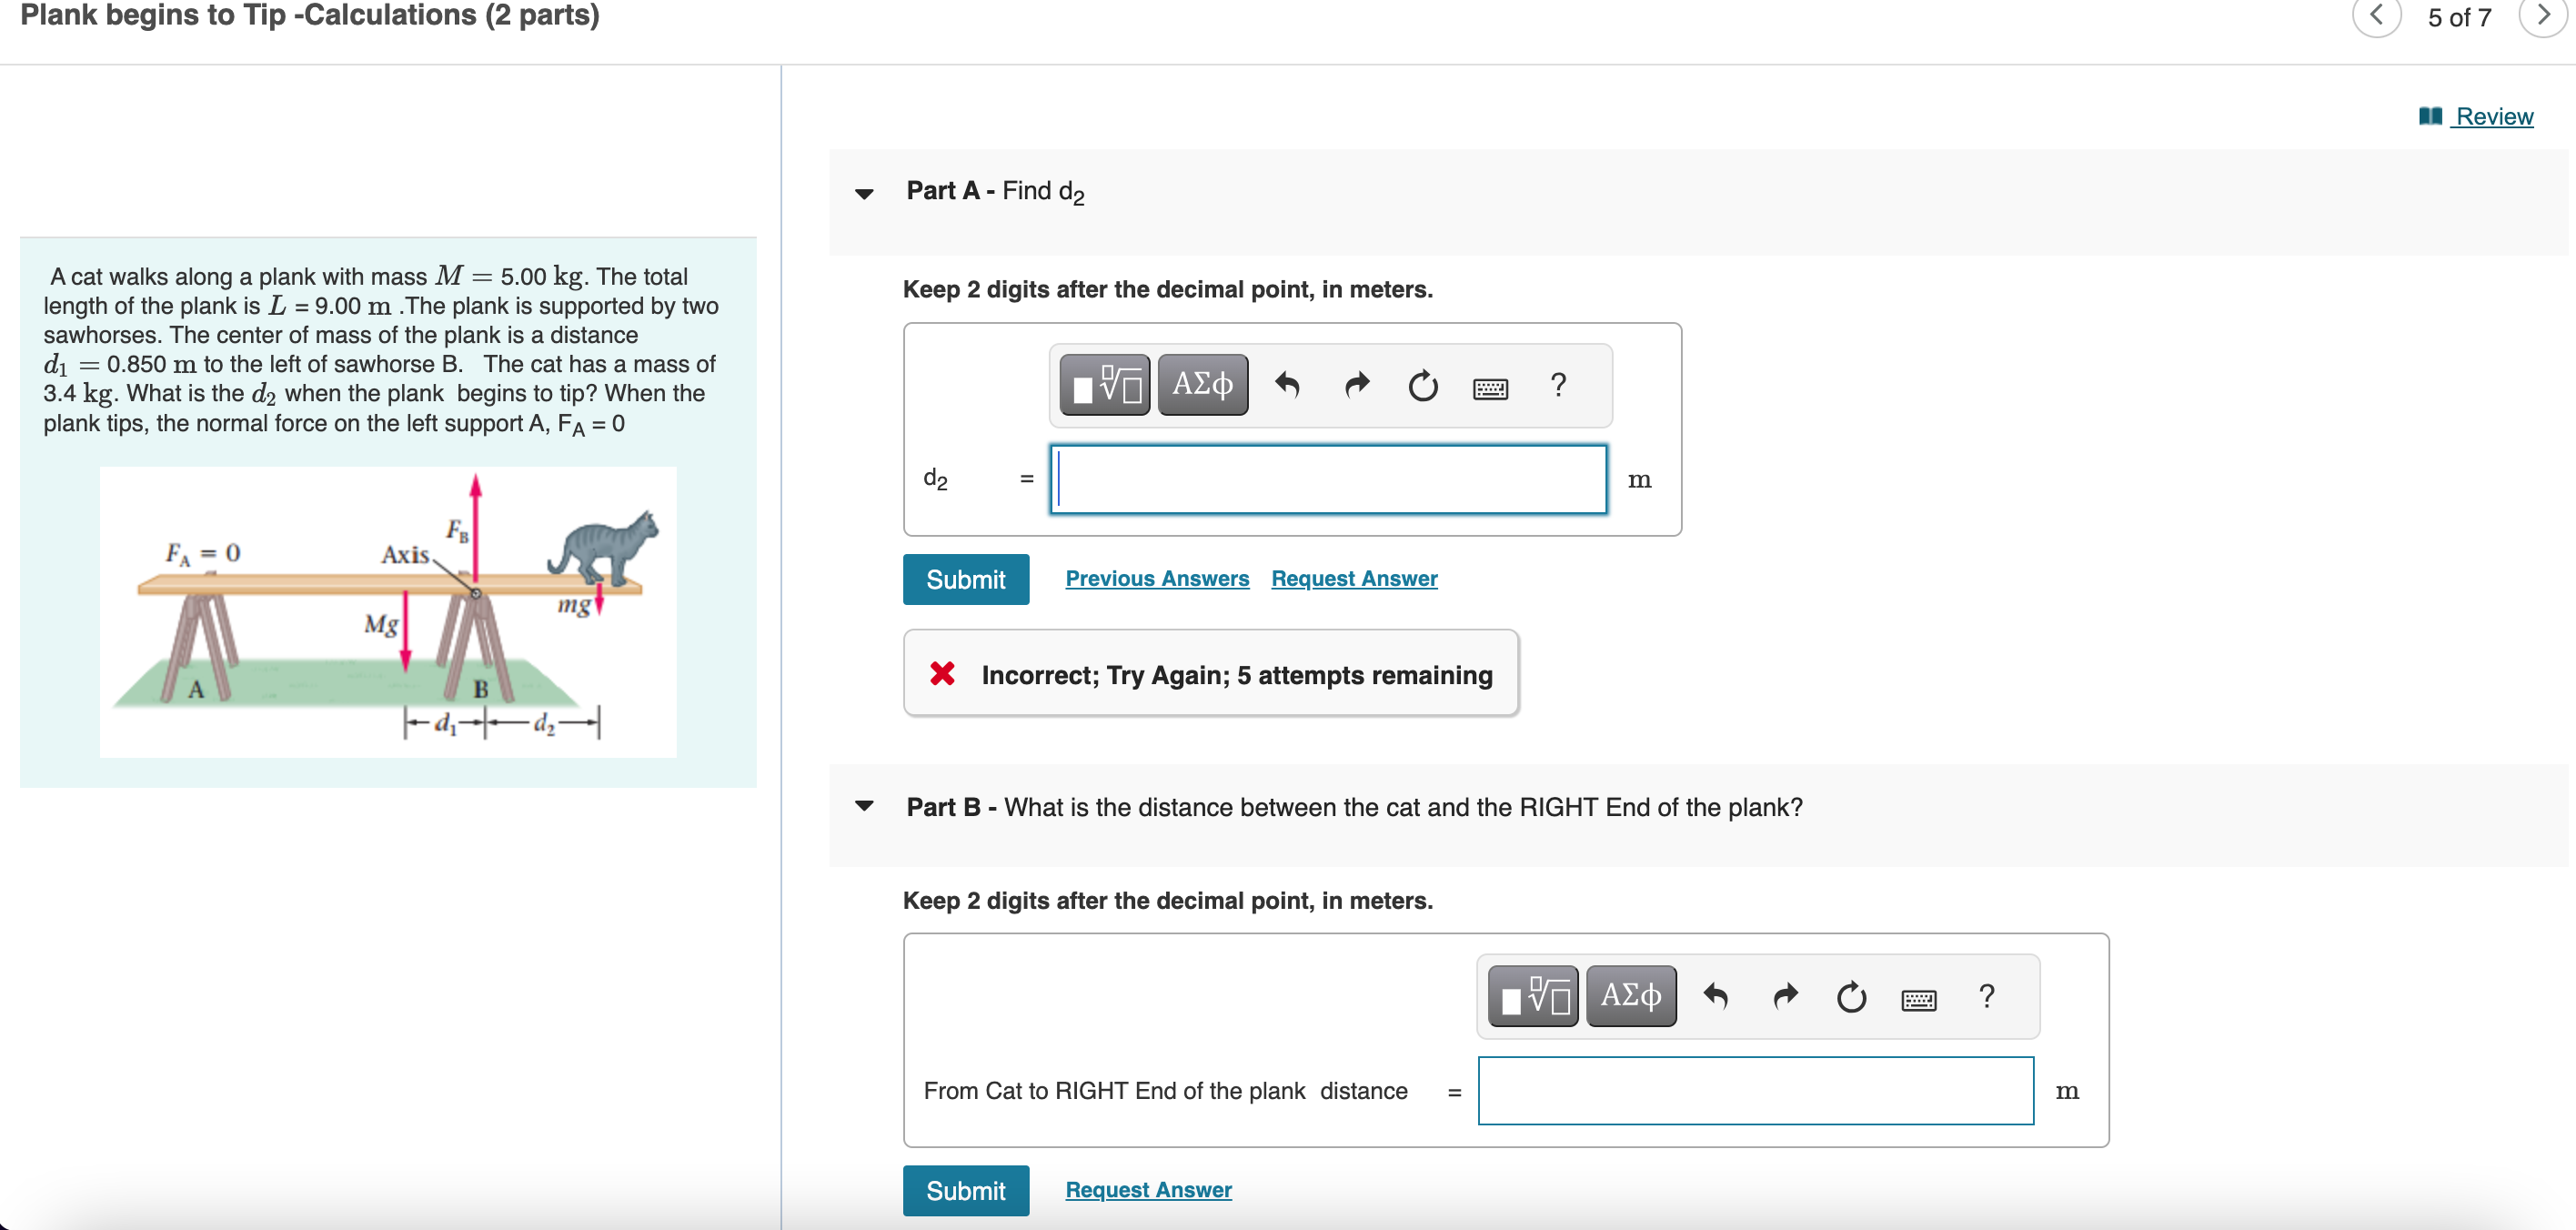Screen dimensions: 2576x1230
Task: Click undo arrow in Part B toolbar
Action: [1715, 996]
